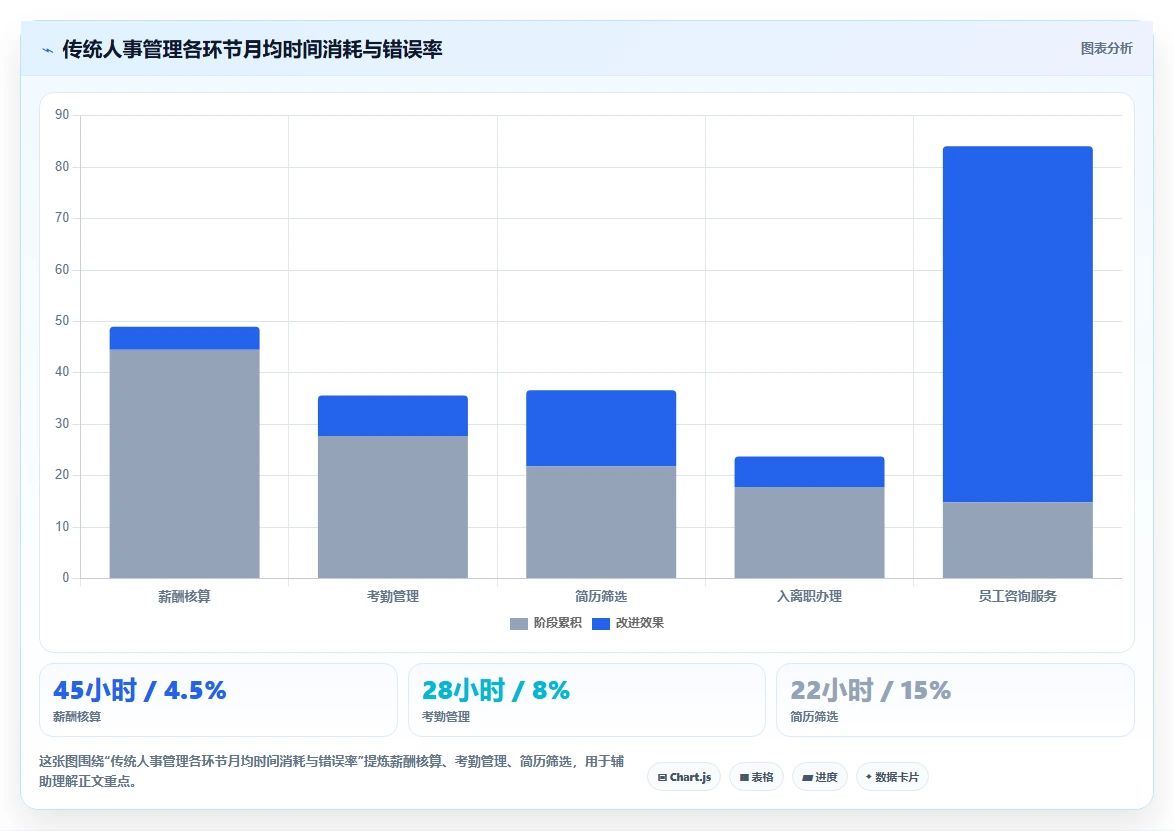Click the 入离职办理 x-axis label
This screenshot has height=831, width=1174.
tap(809, 596)
